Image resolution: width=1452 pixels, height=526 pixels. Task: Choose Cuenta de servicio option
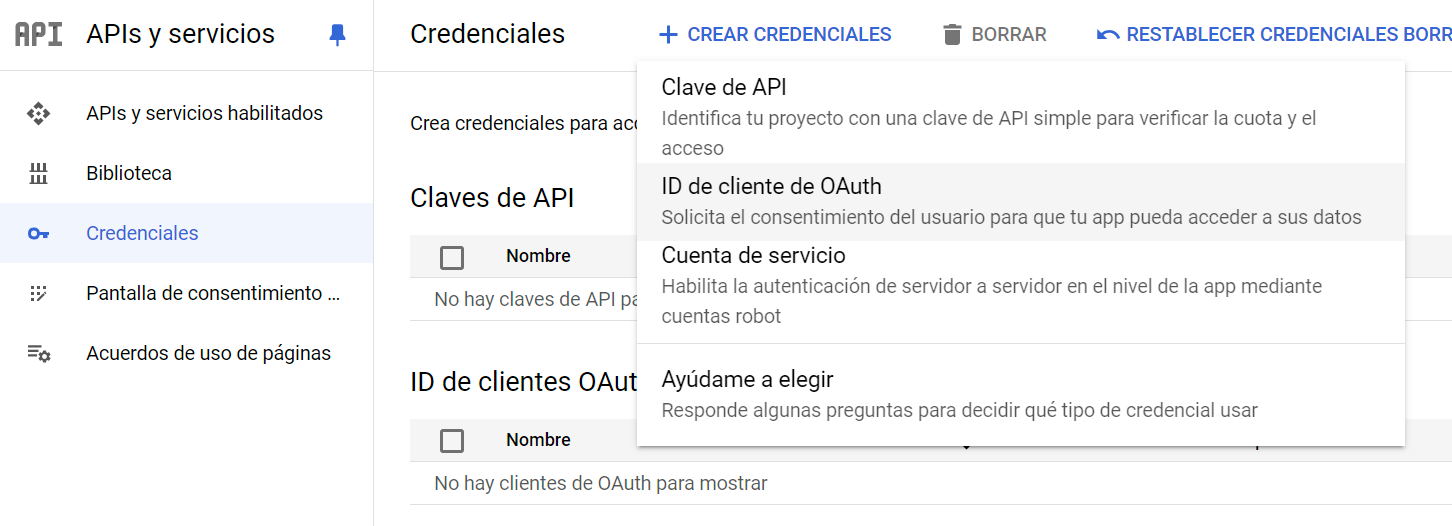tap(1020, 286)
